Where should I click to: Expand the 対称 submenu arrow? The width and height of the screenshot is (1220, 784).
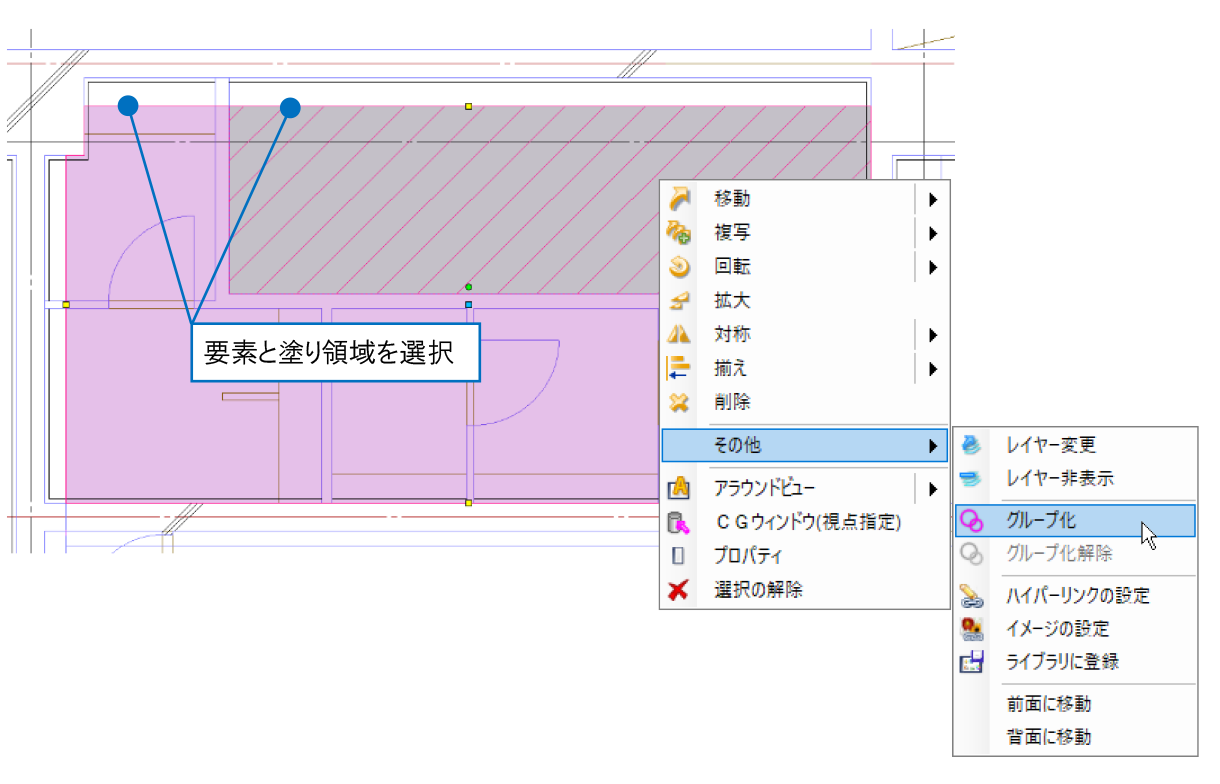[x=932, y=335]
